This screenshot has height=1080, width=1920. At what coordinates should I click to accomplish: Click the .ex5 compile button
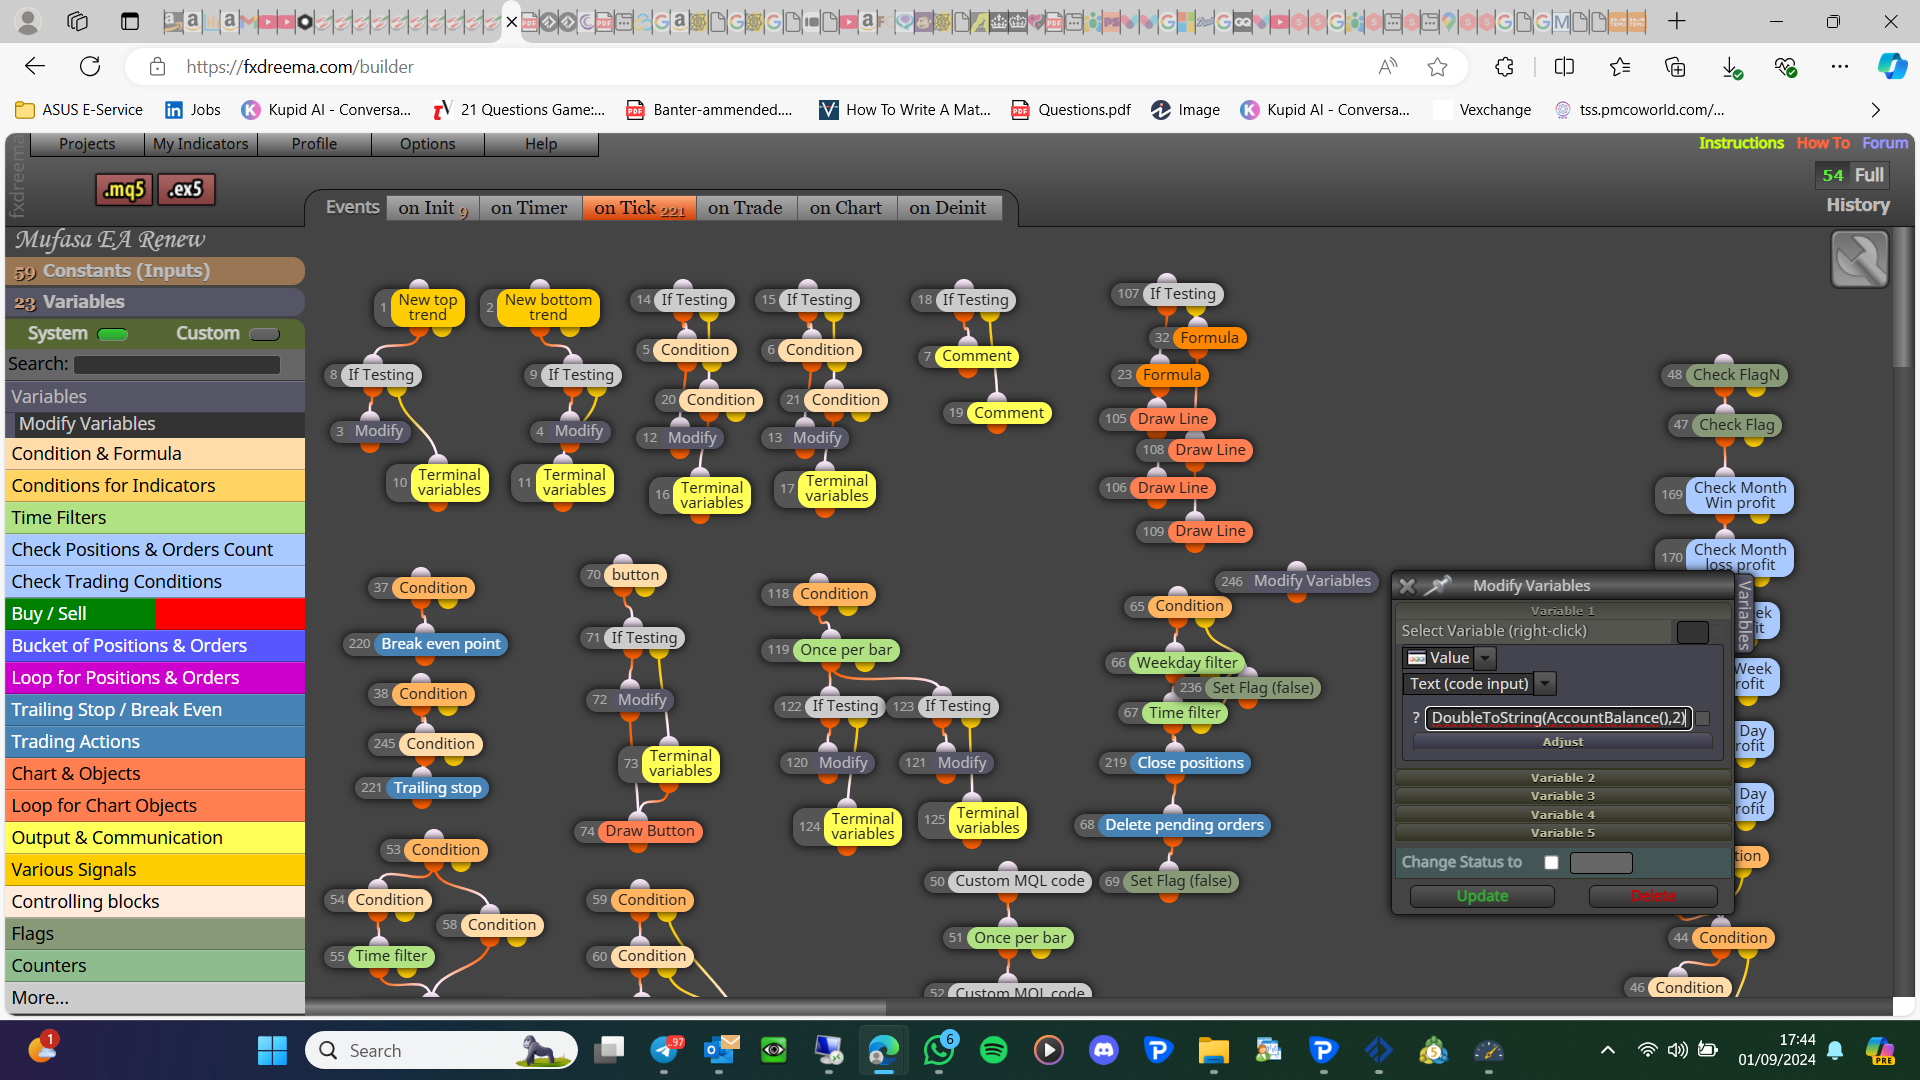pyautogui.click(x=186, y=189)
